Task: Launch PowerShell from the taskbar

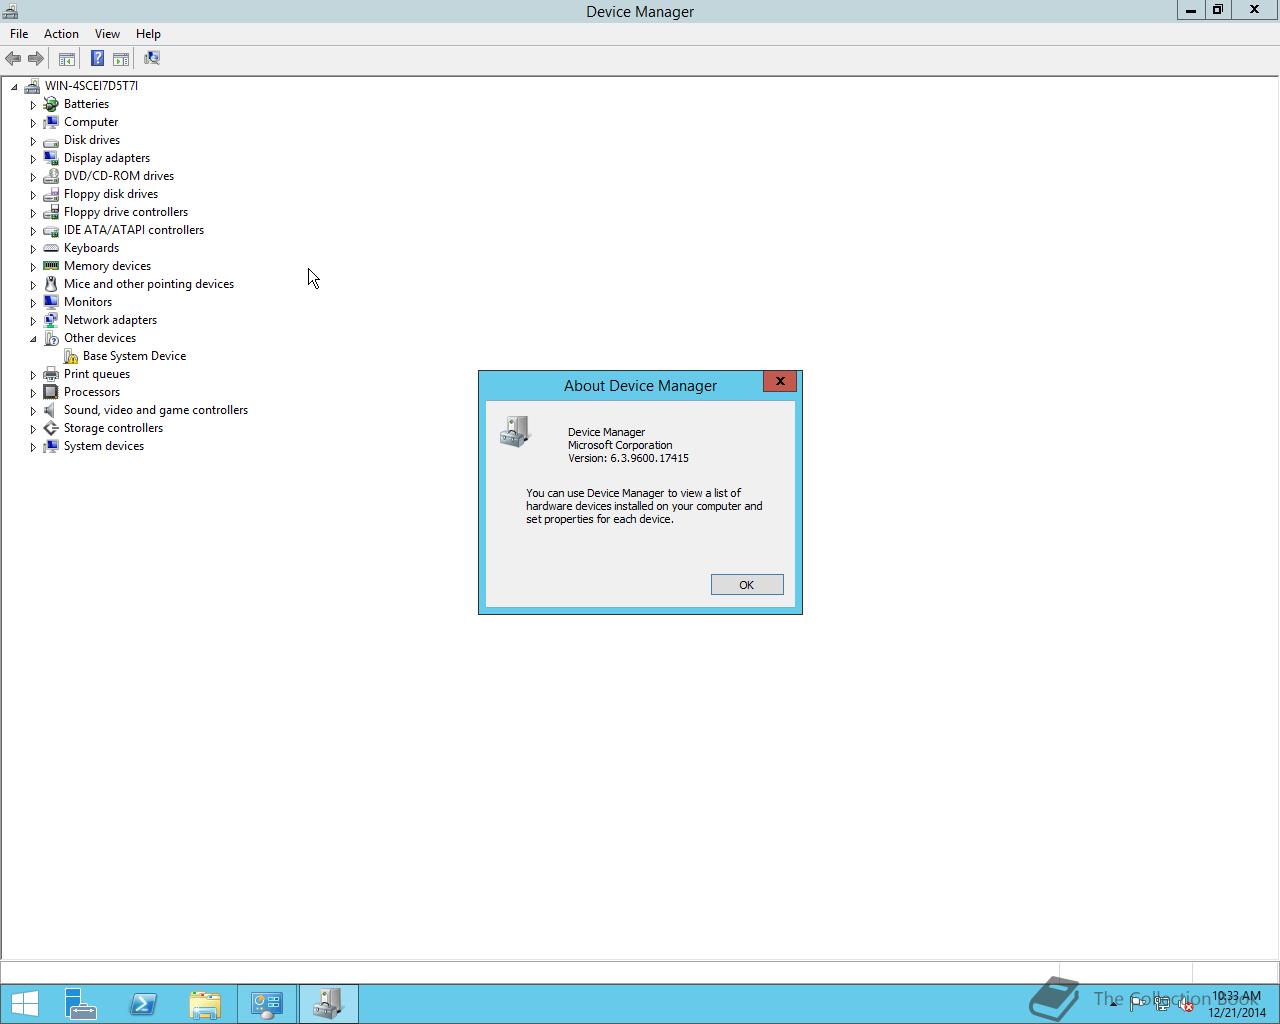Action: coord(143,1004)
